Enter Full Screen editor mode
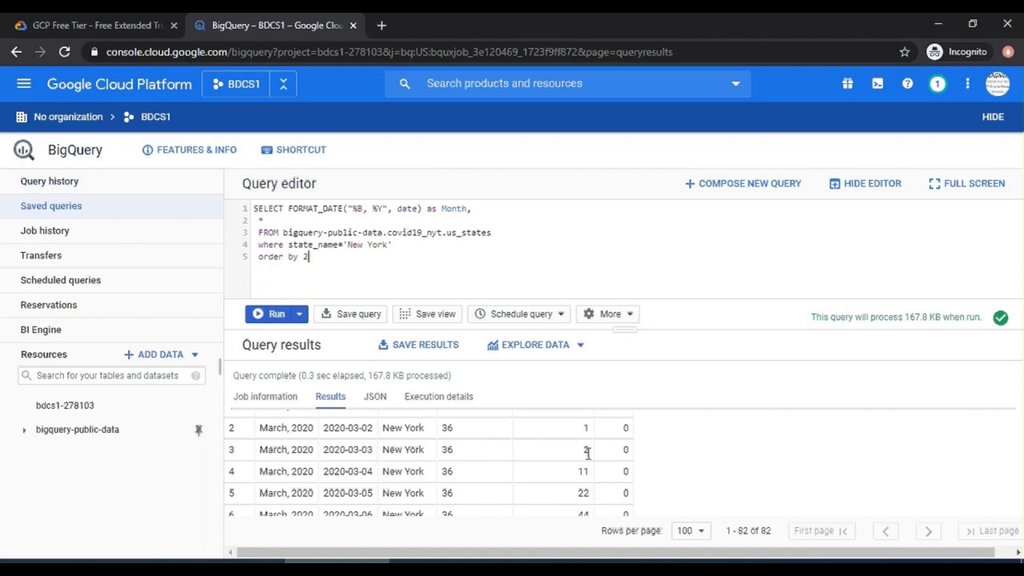 [x=967, y=184]
